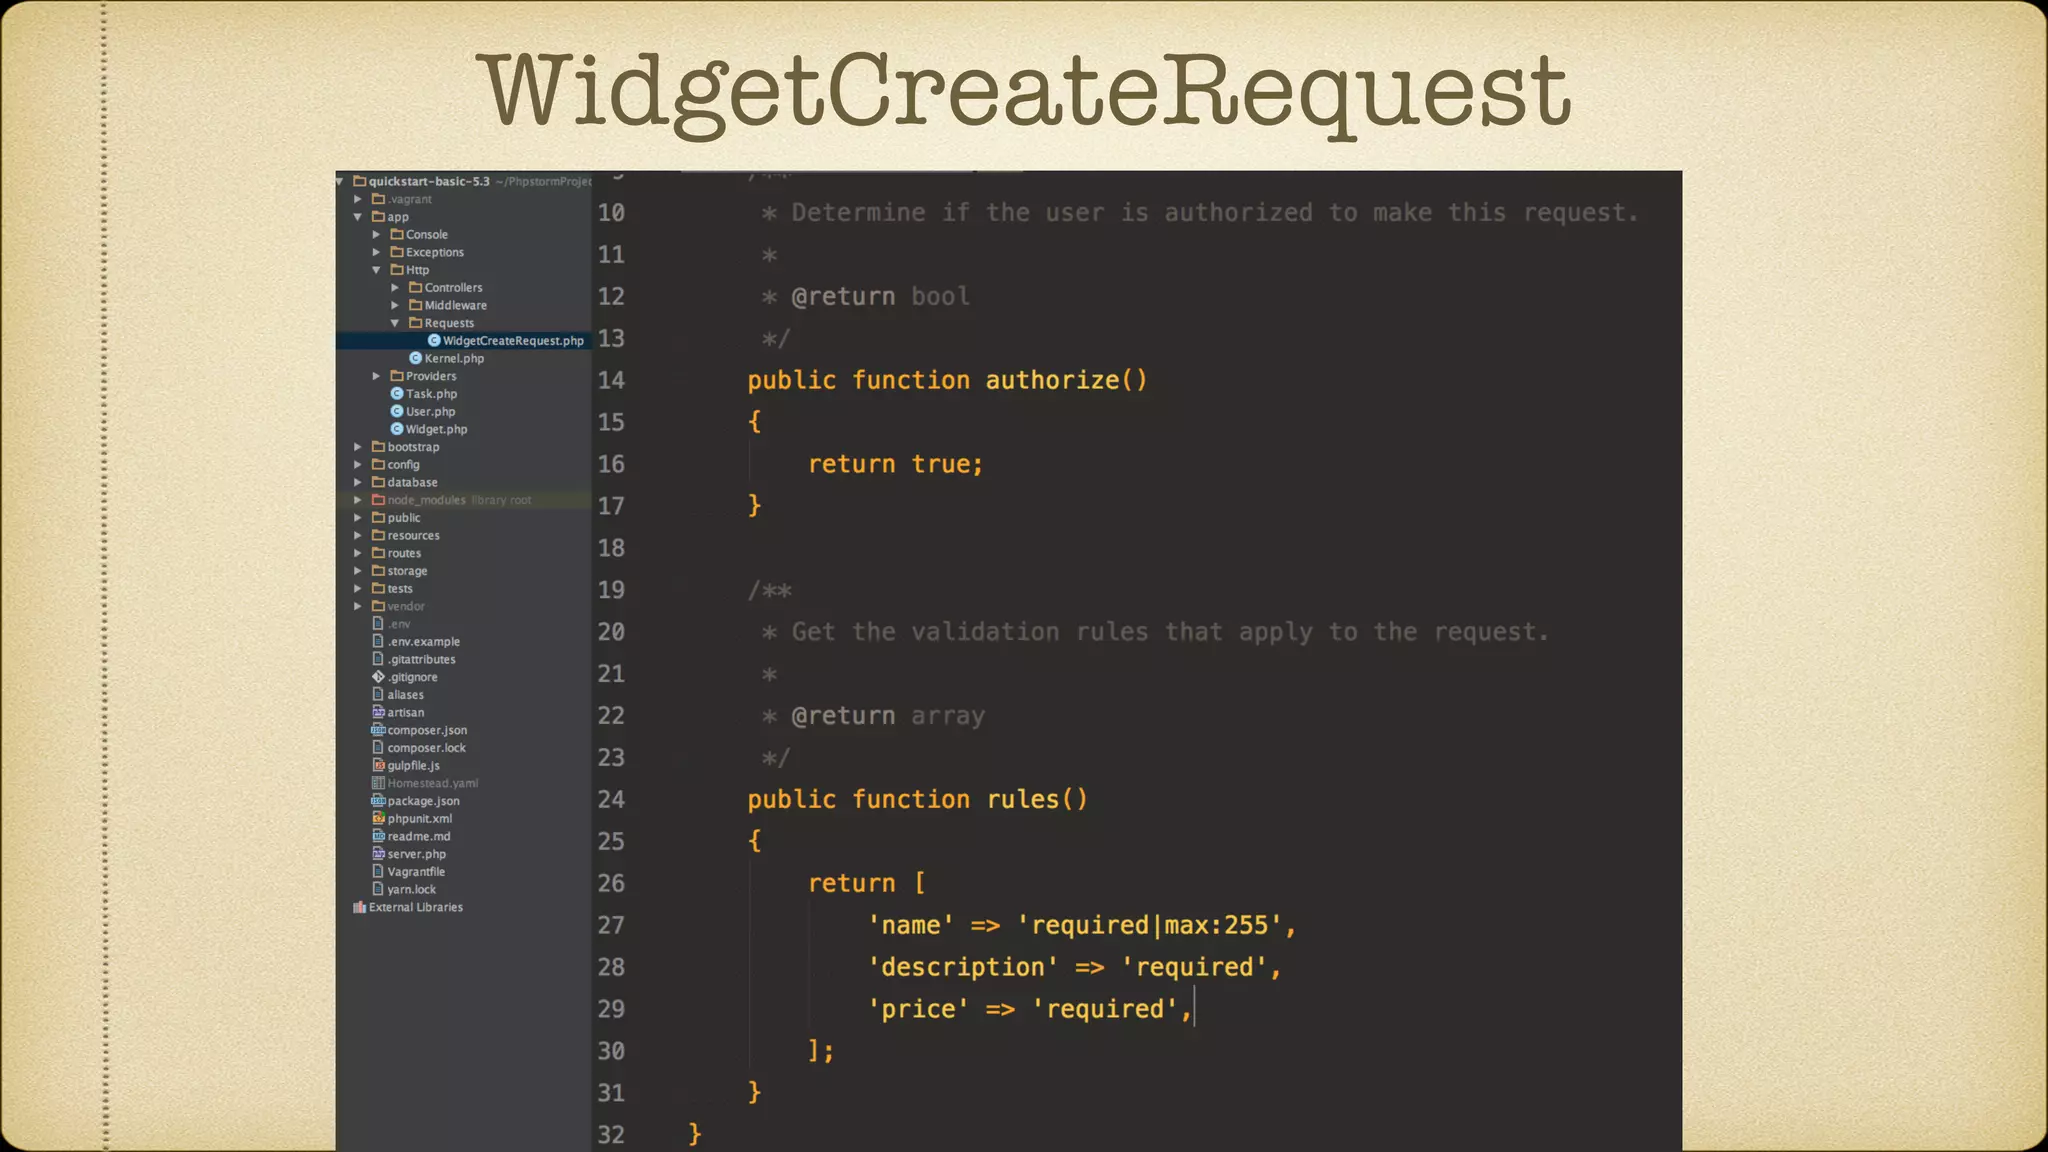Collapse the app folder arrow
Image resolution: width=2048 pixels, height=1152 pixels.
[x=358, y=217]
